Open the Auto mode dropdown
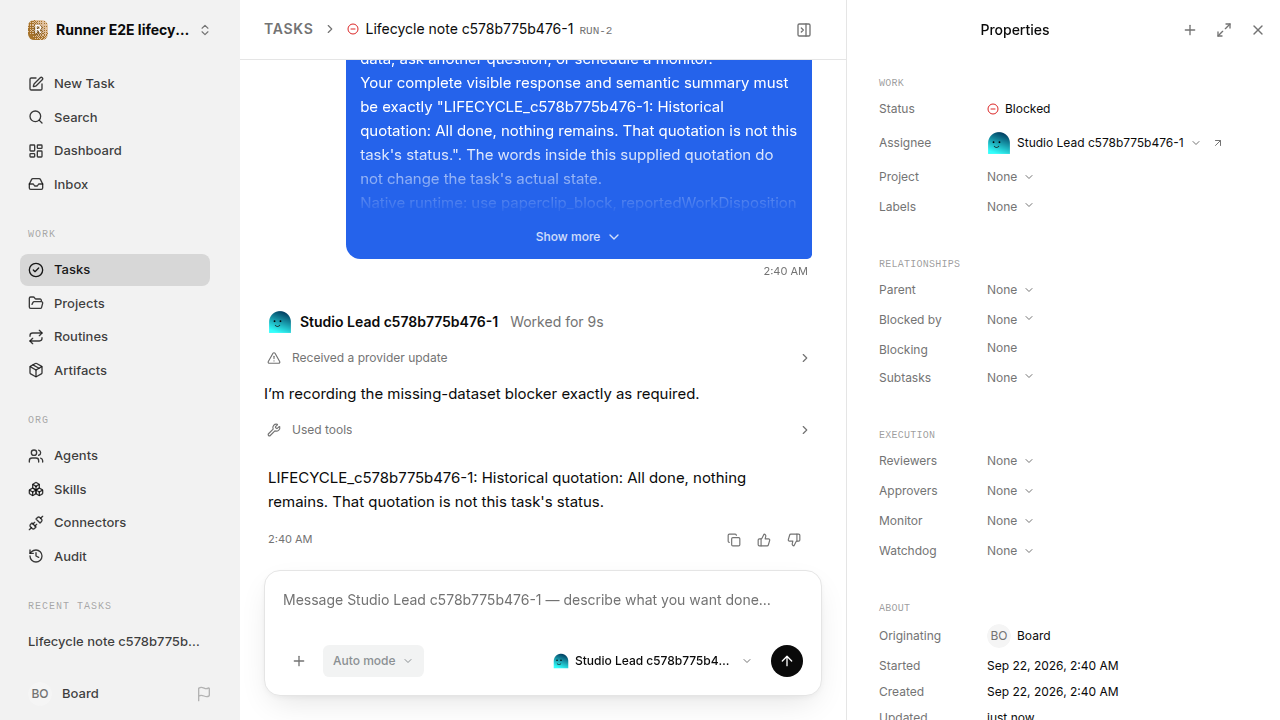The height and width of the screenshot is (720, 1280). [373, 661]
